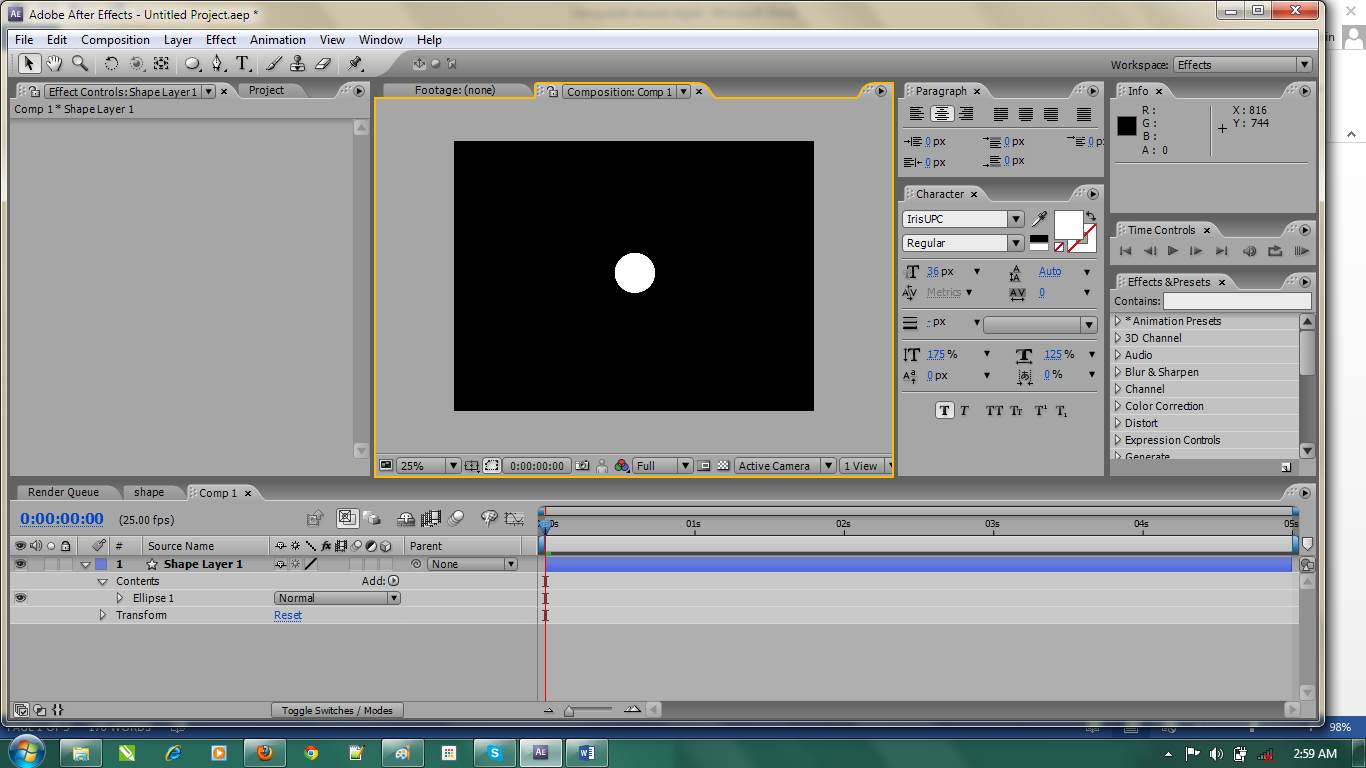Click Reset next to Transform
Viewport: 1366px width, 768px height.
(x=287, y=615)
